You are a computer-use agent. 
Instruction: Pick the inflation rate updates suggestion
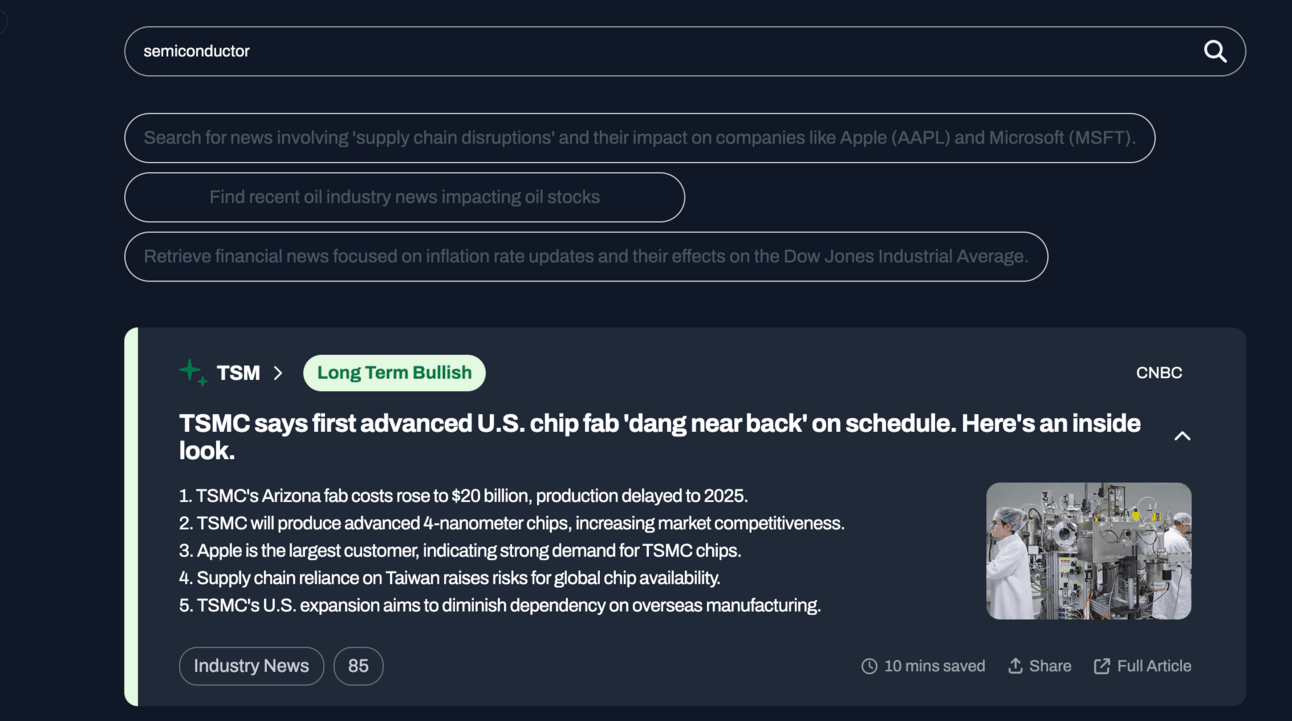click(x=586, y=257)
